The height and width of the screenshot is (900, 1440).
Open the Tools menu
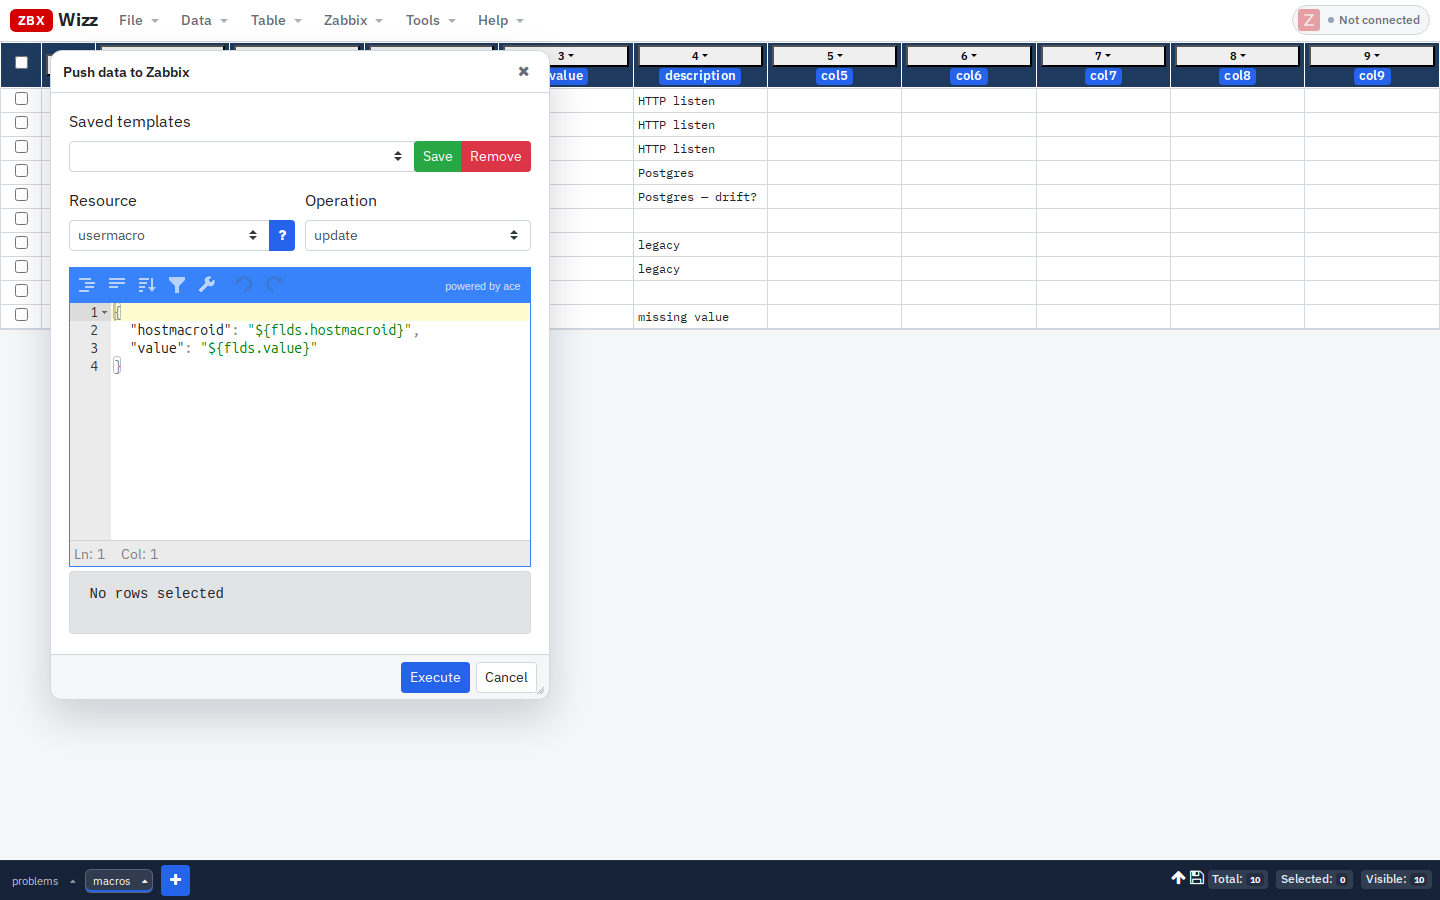(x=430, y=20)
